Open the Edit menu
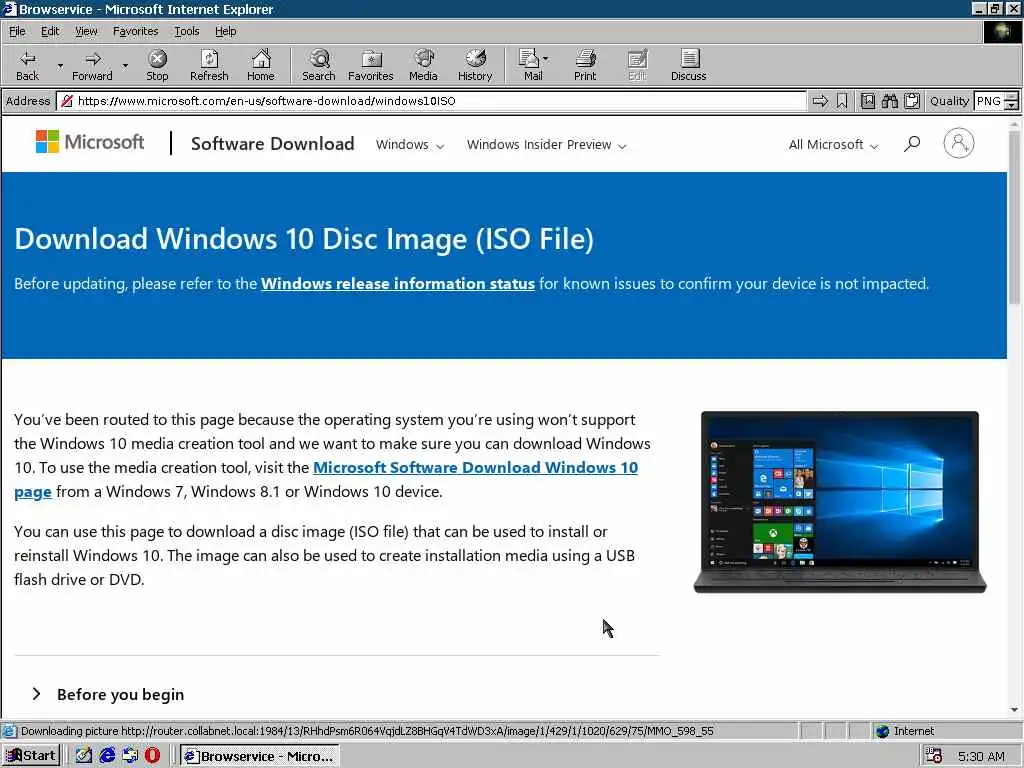1024x768 pixels. click(x=50, y=31)
